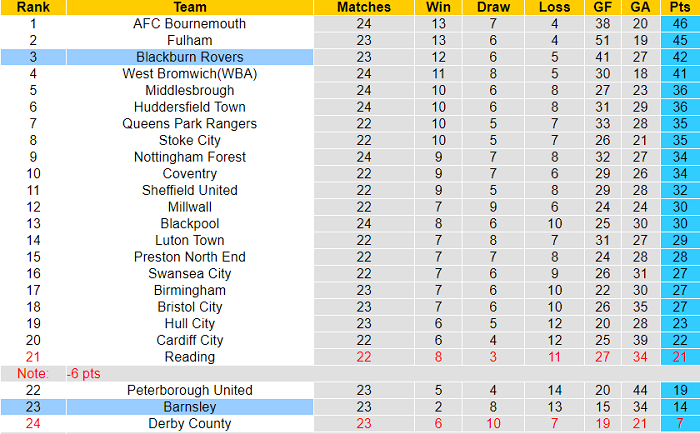Click the highlighted Barnsley team name
This screenshot has height=434, width=700.
point(189,407)
